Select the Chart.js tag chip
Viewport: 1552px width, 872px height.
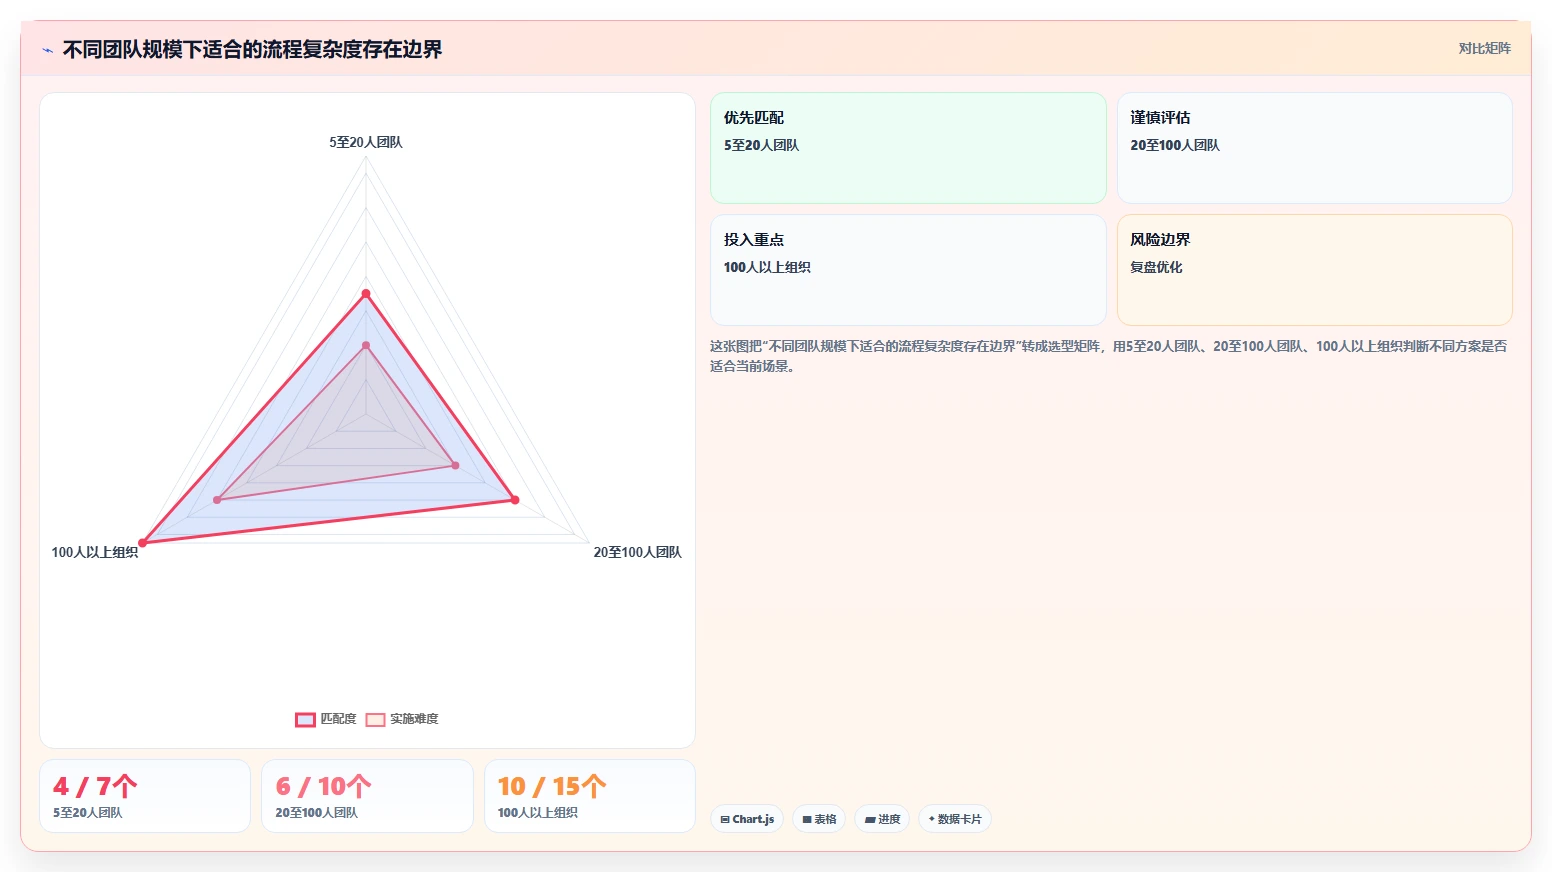point(747,819)
